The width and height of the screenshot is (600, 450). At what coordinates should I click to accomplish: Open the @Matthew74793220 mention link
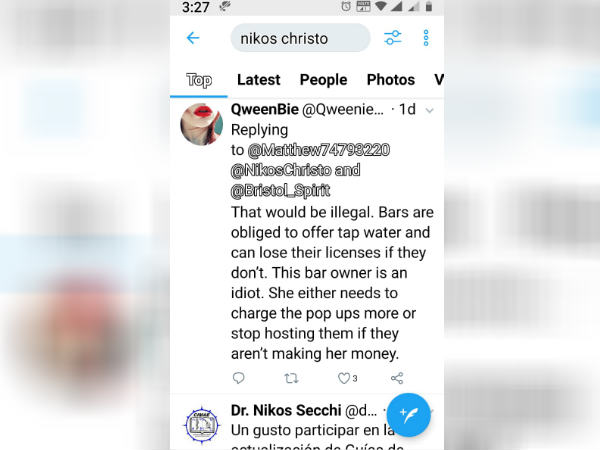(x=319, y=150)
